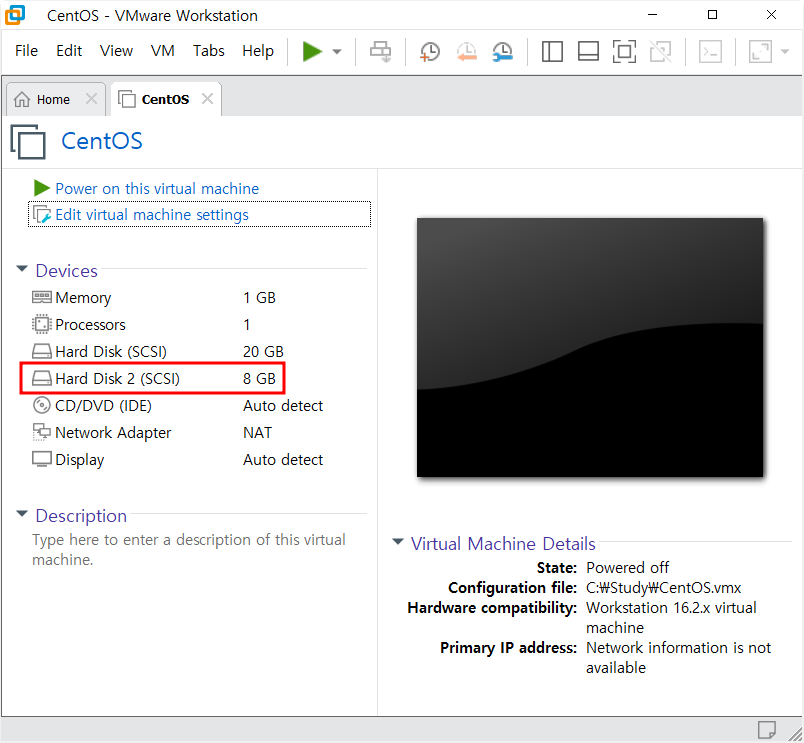804x743 pixels.
Task: Collapse the Virtual Machine Details section
Action: [x=397, y=541]
